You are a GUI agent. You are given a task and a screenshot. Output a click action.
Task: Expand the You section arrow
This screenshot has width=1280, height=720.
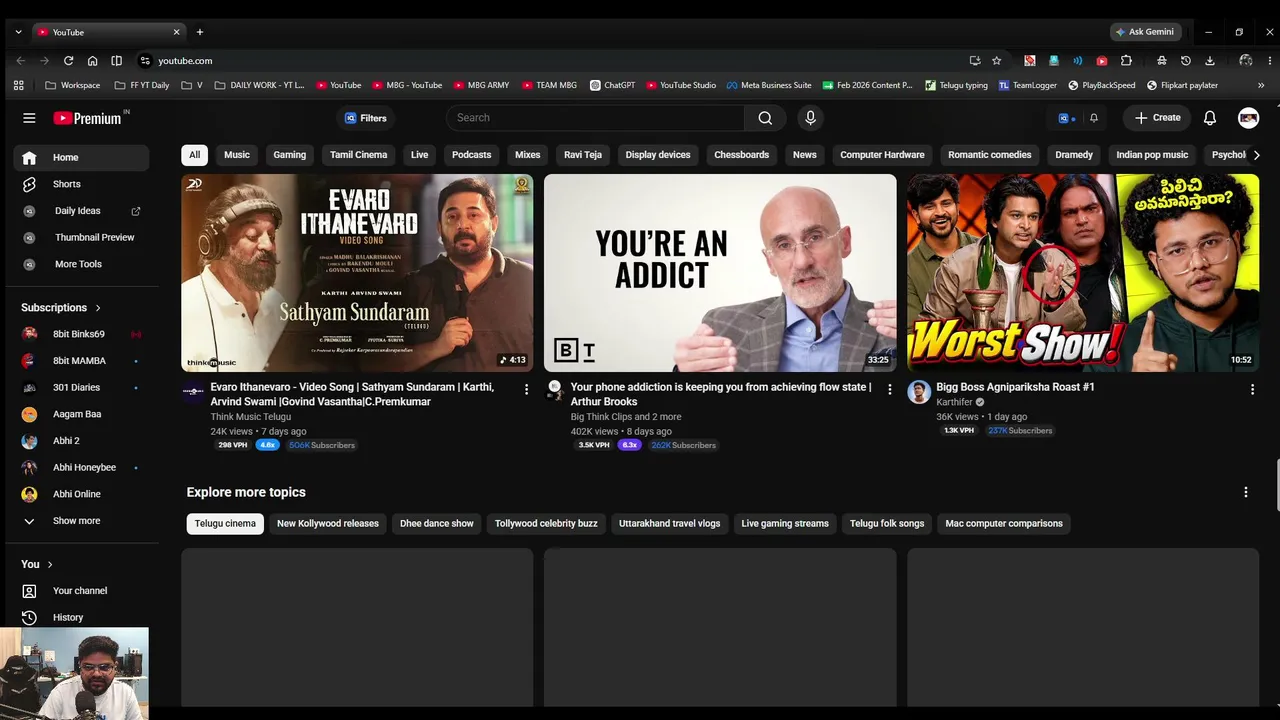(50, 565)
